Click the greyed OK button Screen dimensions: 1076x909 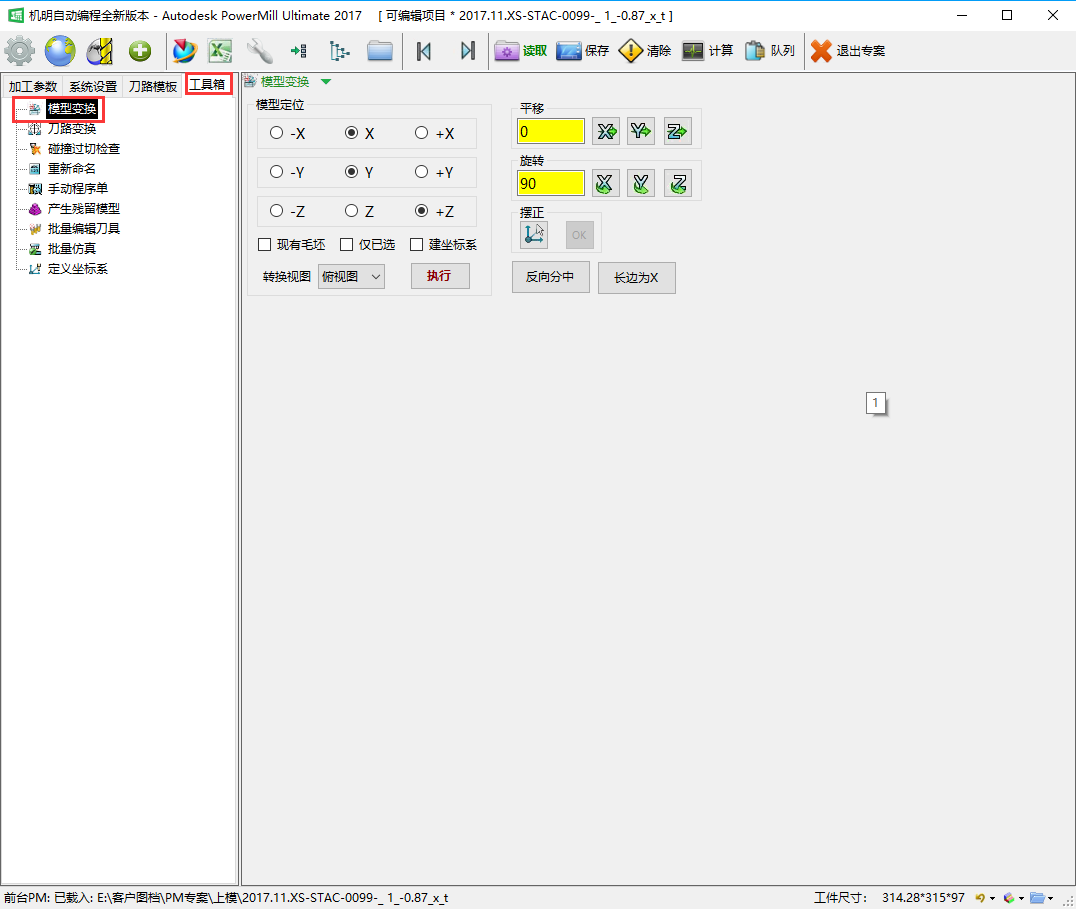pos(579,235)
